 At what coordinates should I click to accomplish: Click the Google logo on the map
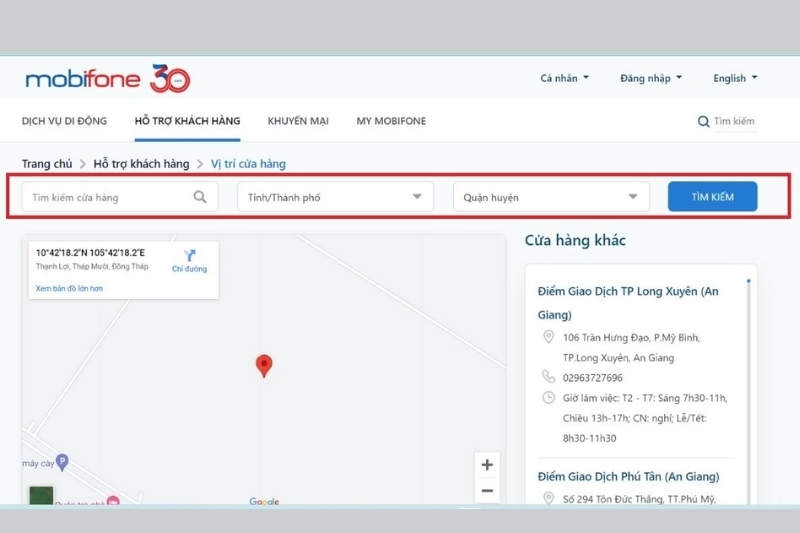click(264, 501)
